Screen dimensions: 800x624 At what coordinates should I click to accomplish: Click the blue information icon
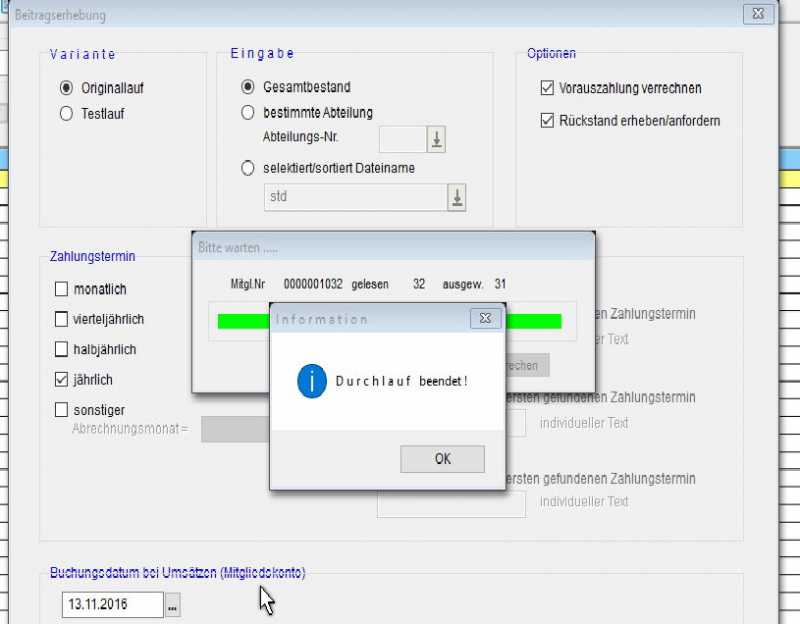click(312, 381)
